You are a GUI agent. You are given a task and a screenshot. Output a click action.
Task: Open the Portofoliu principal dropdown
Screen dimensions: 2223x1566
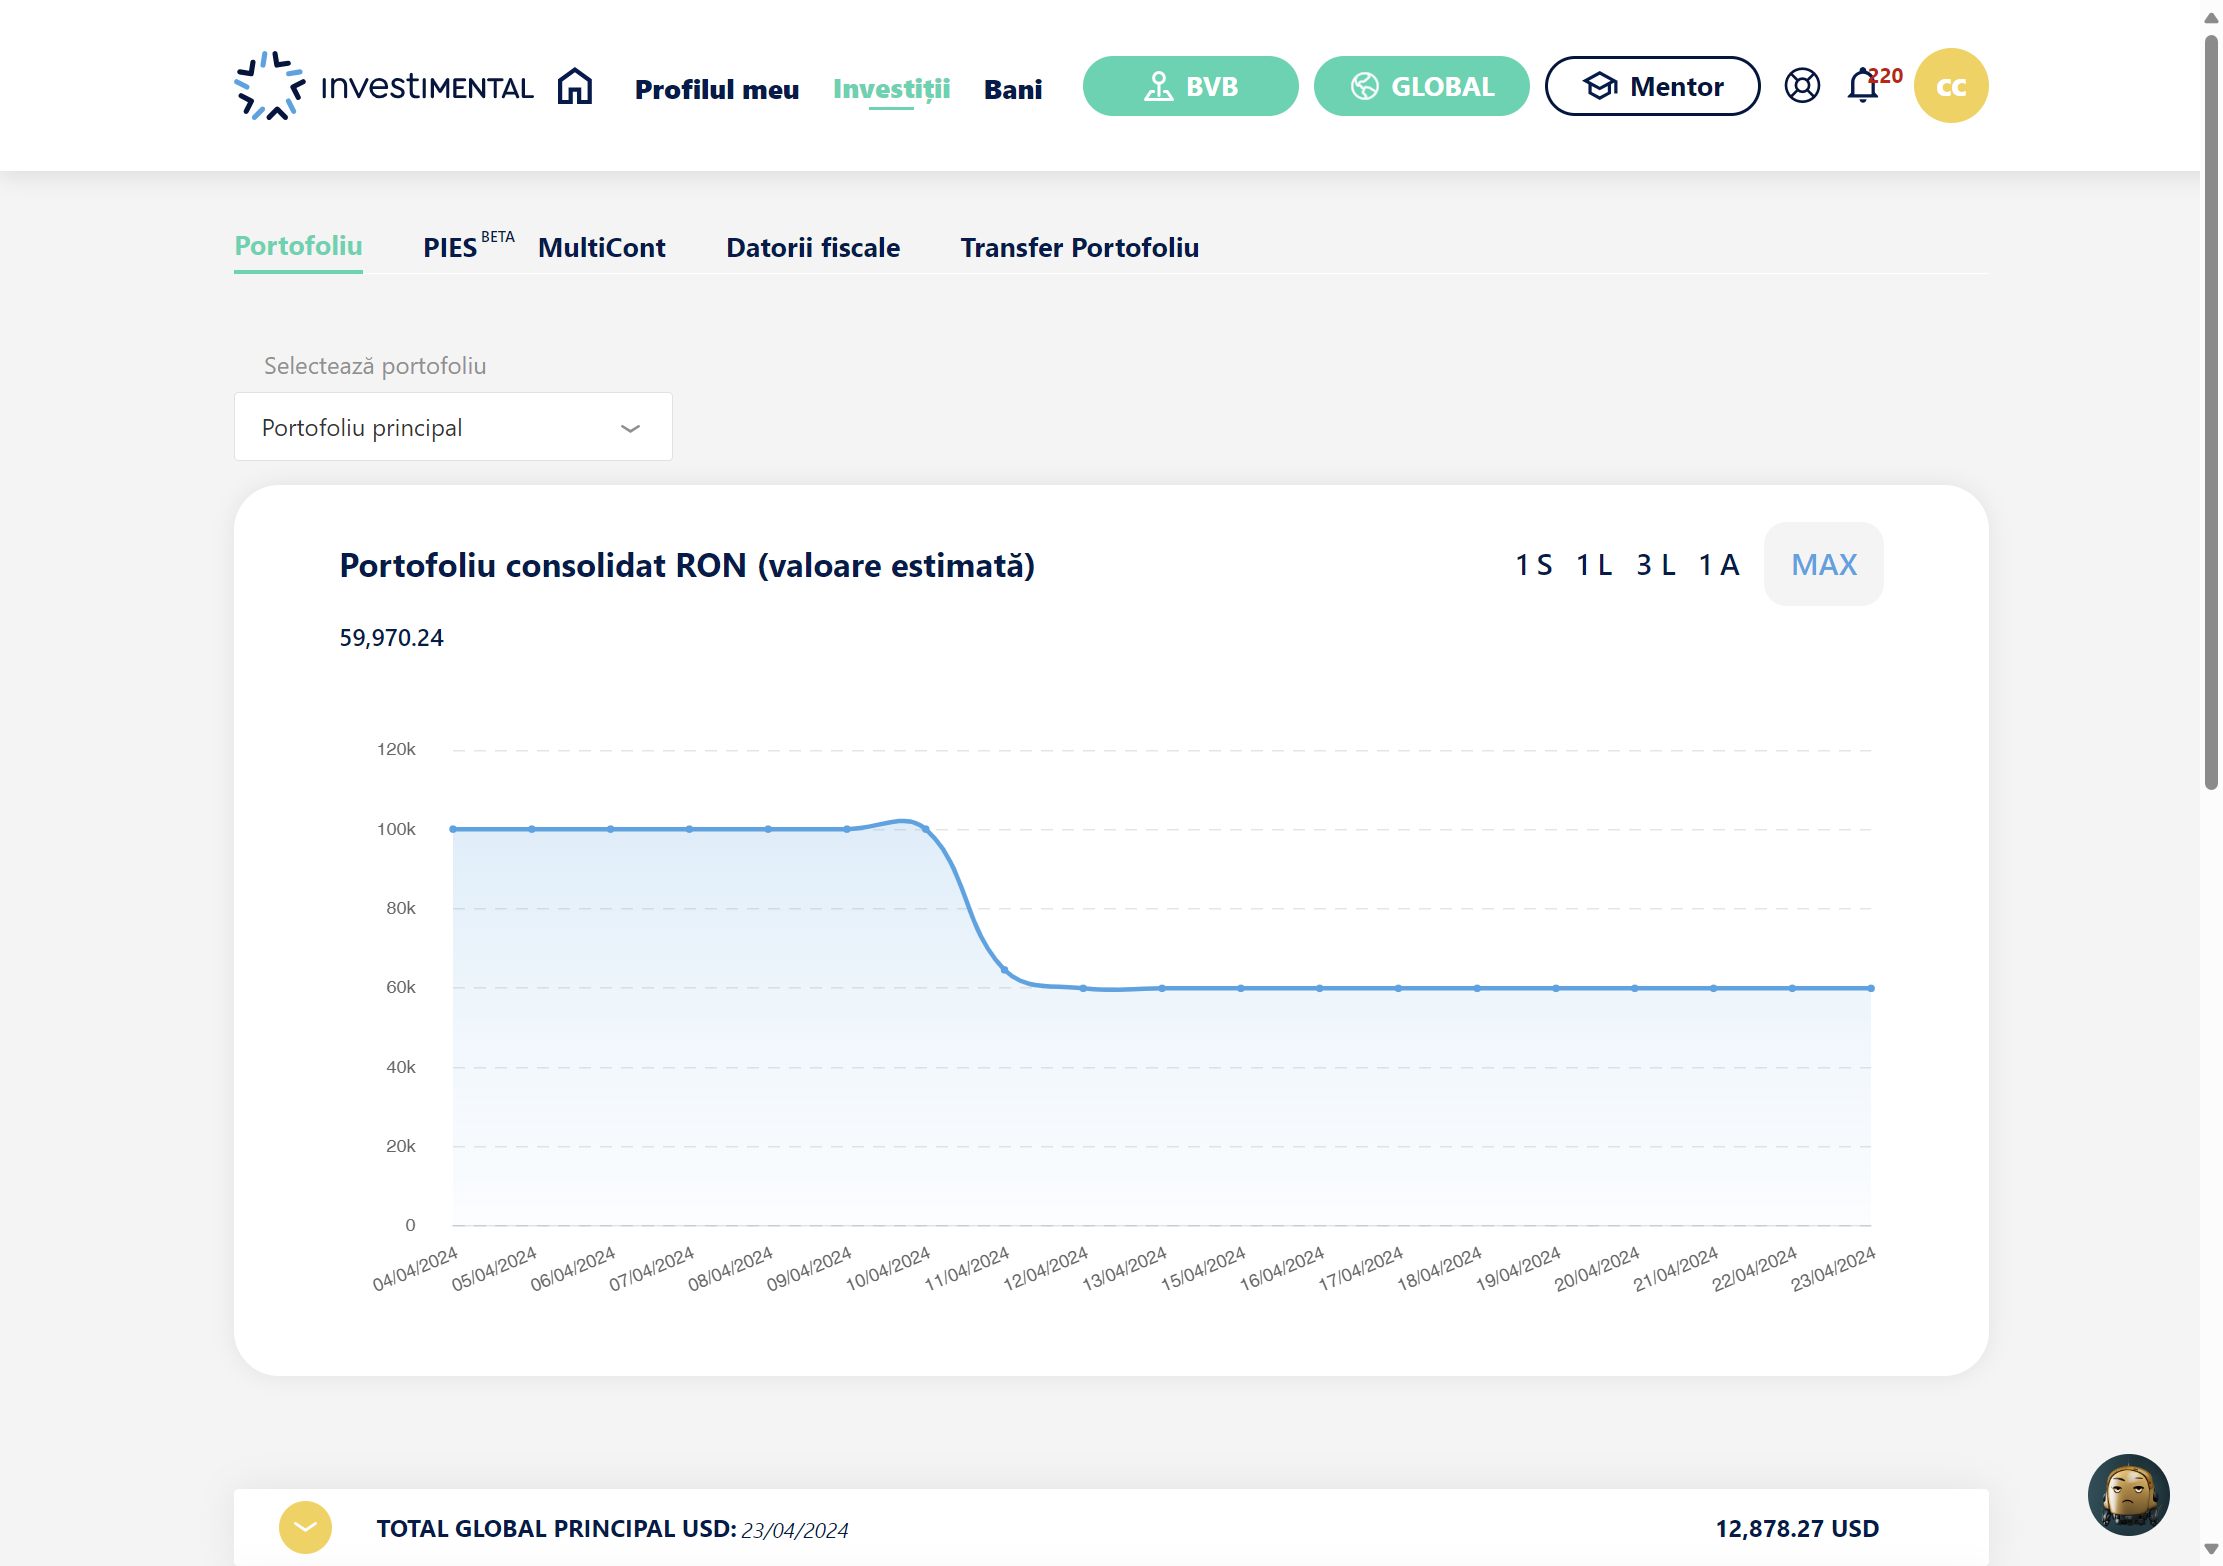(x=453, y=427)
